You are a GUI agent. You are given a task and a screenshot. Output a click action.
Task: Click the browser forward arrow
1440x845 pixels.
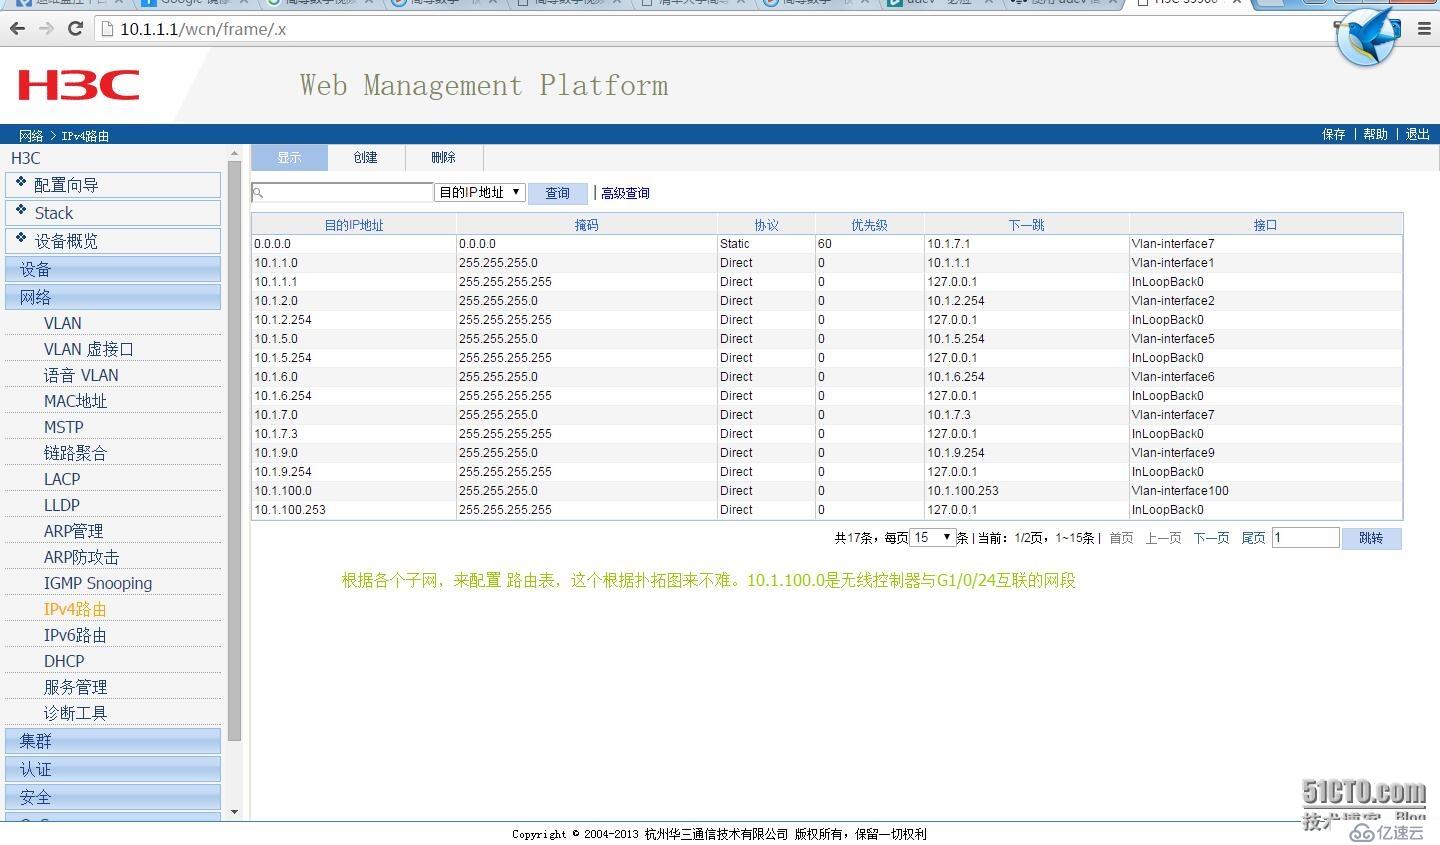(46, 29)
